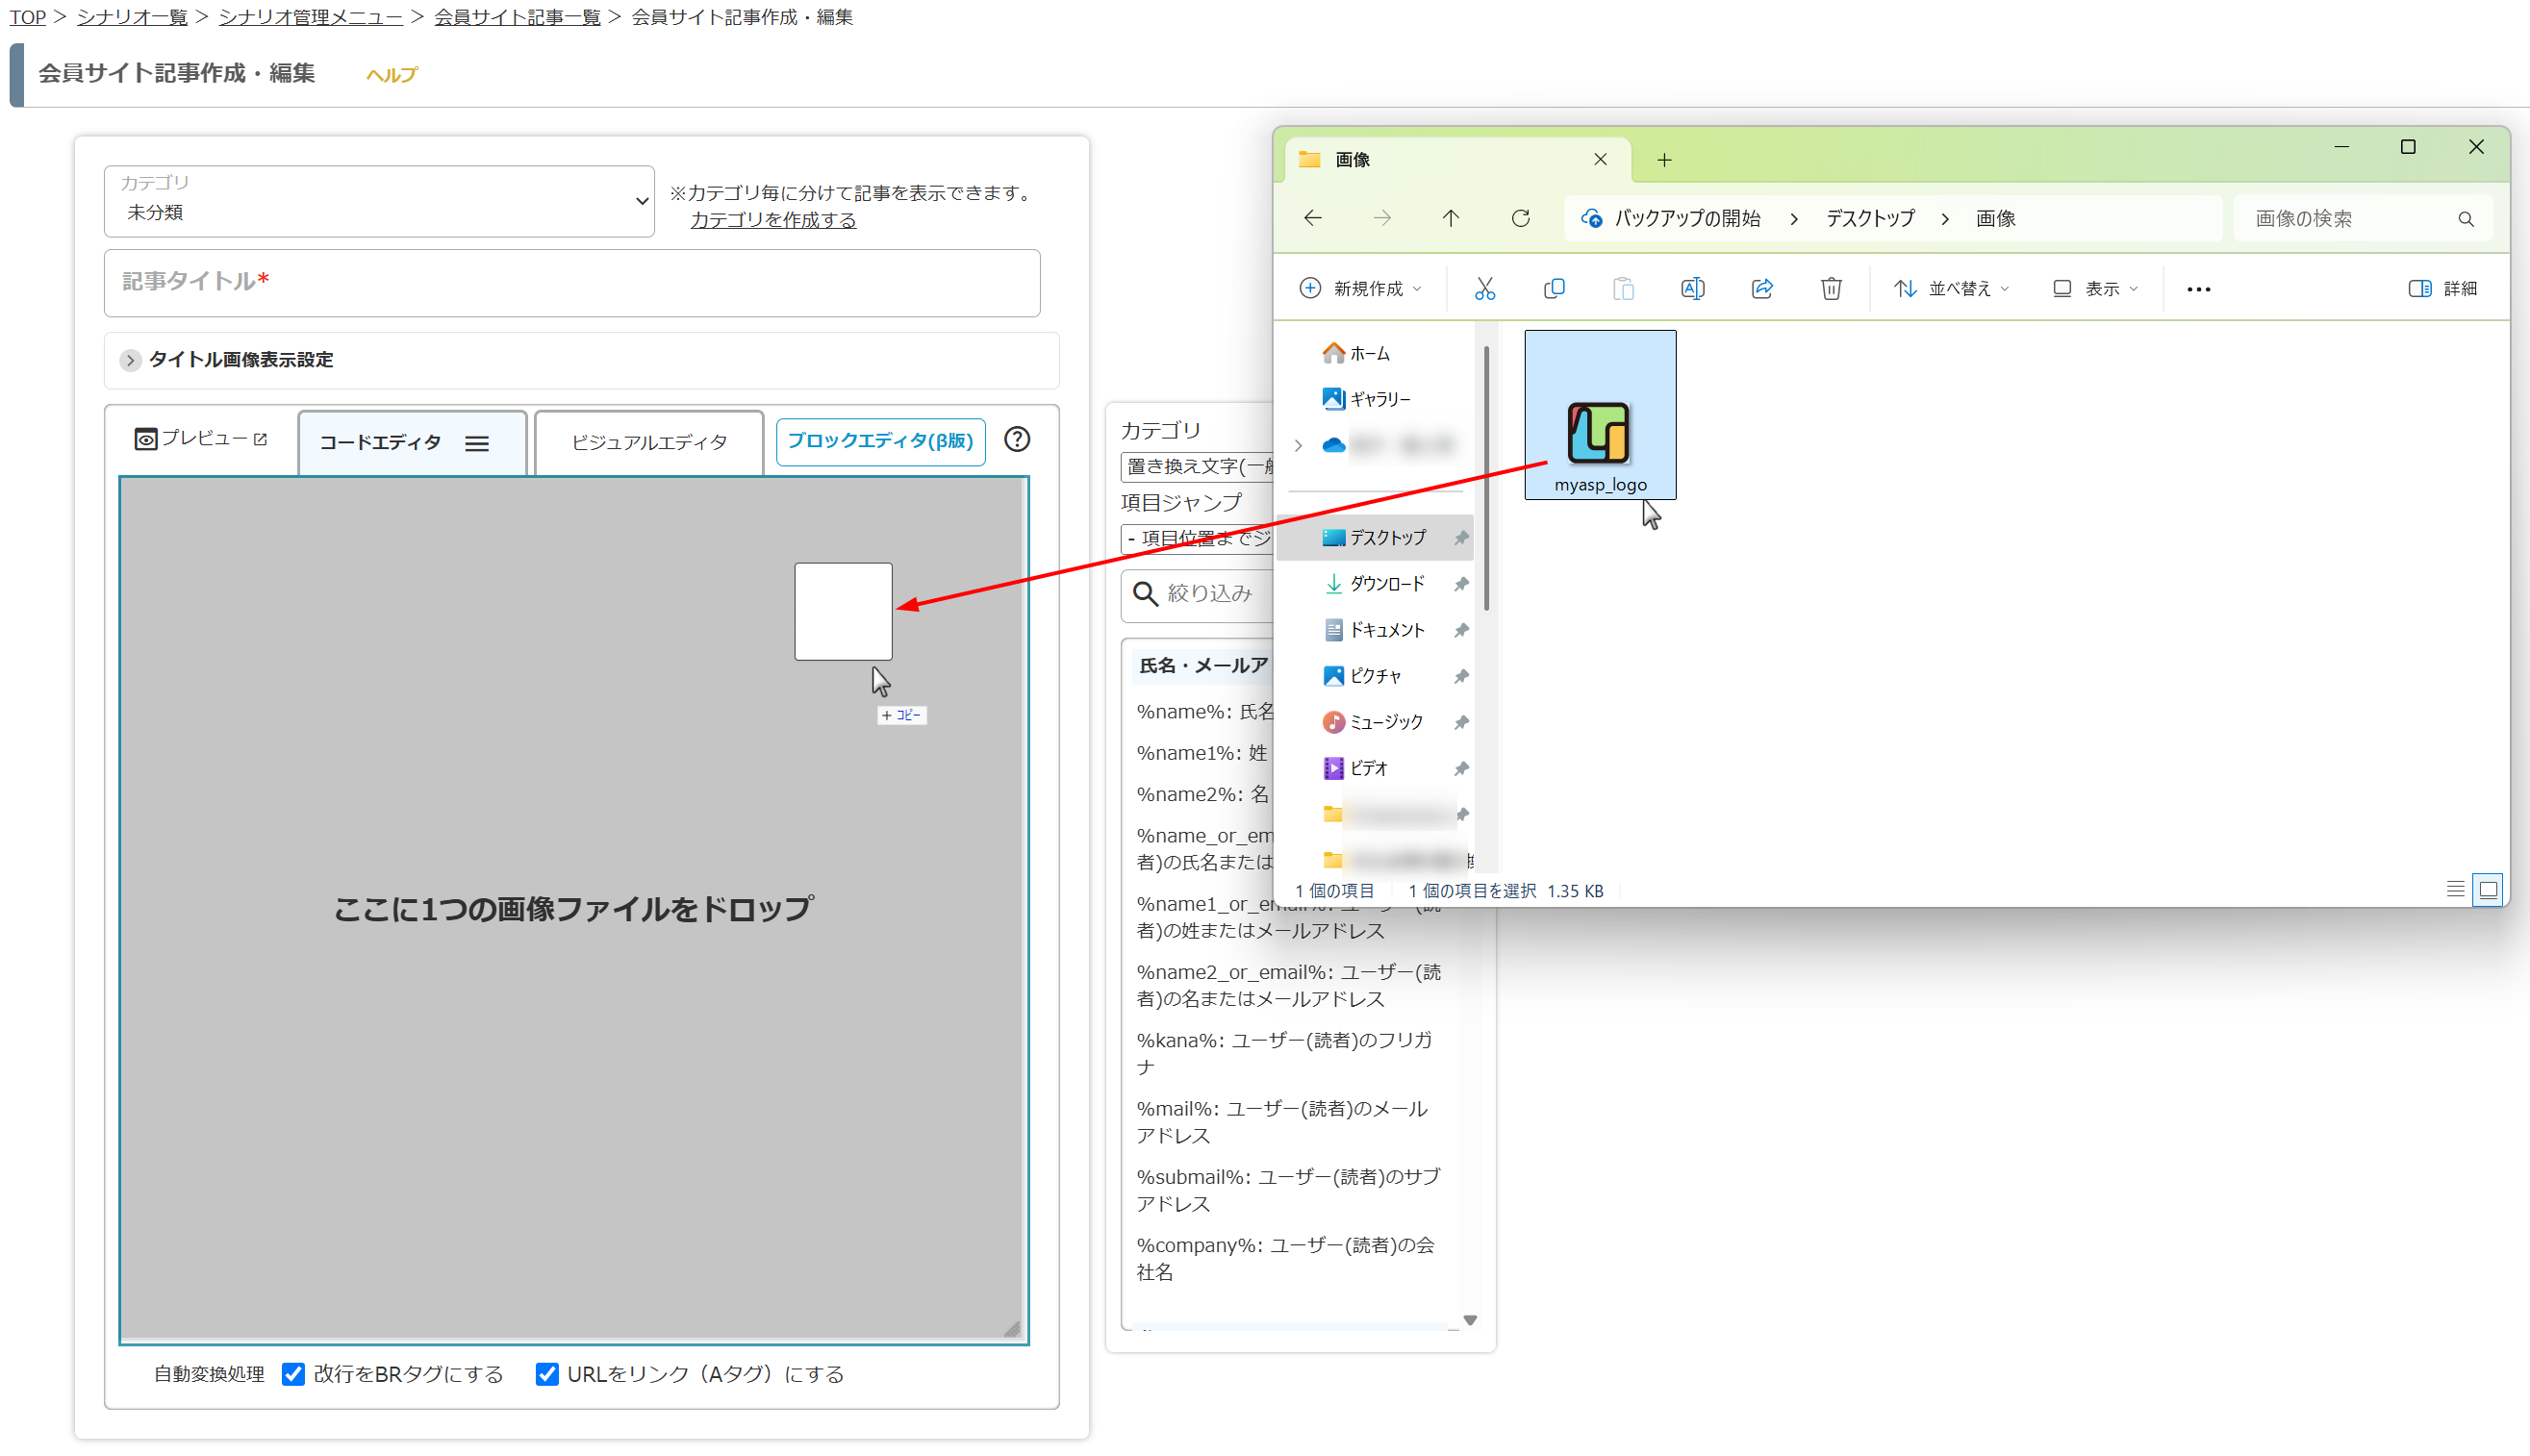This screenshot has width=2530, height=1456.
Task: Go forward with Explorer forward arrow
Action: [x=1382, y=218]
